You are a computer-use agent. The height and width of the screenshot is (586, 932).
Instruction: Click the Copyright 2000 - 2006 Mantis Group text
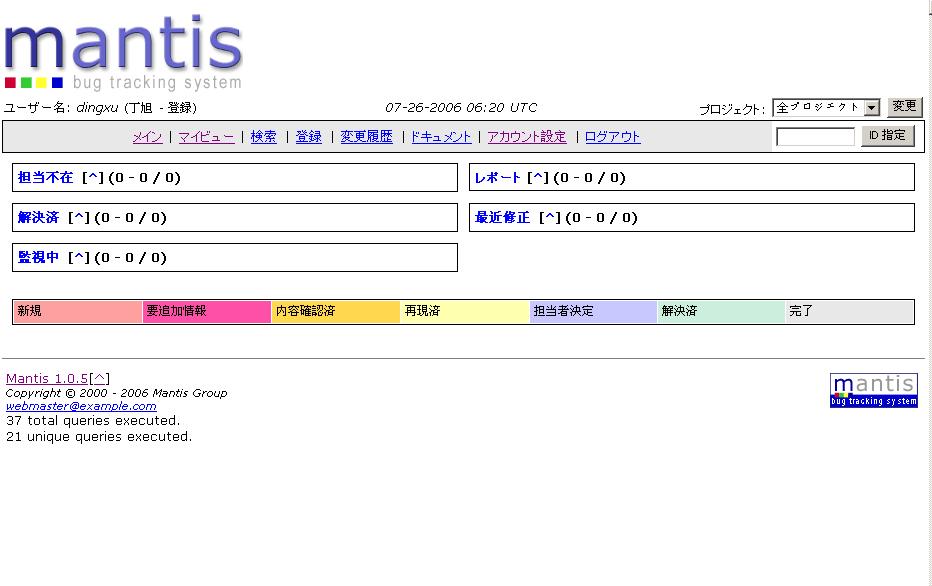(116, 393)
